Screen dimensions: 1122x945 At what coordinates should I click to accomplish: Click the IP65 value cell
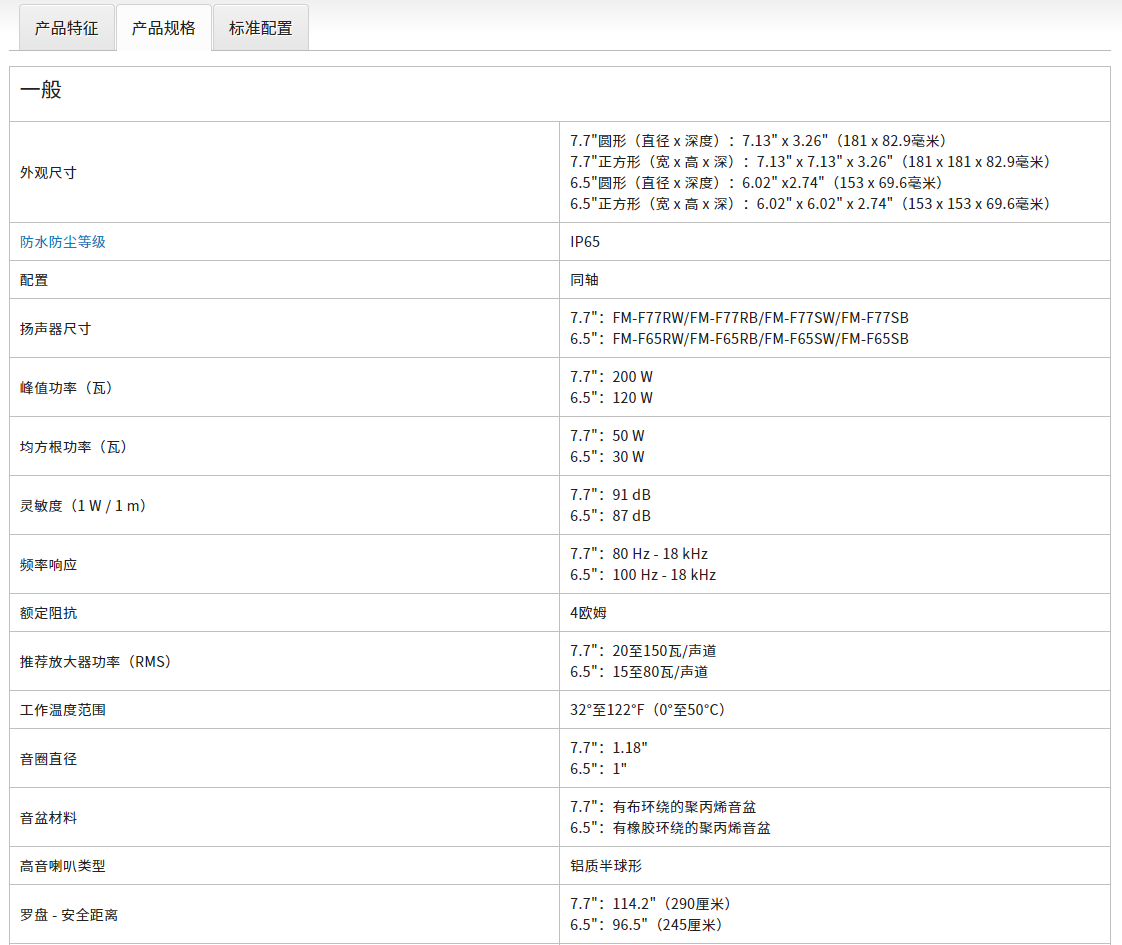585,242
